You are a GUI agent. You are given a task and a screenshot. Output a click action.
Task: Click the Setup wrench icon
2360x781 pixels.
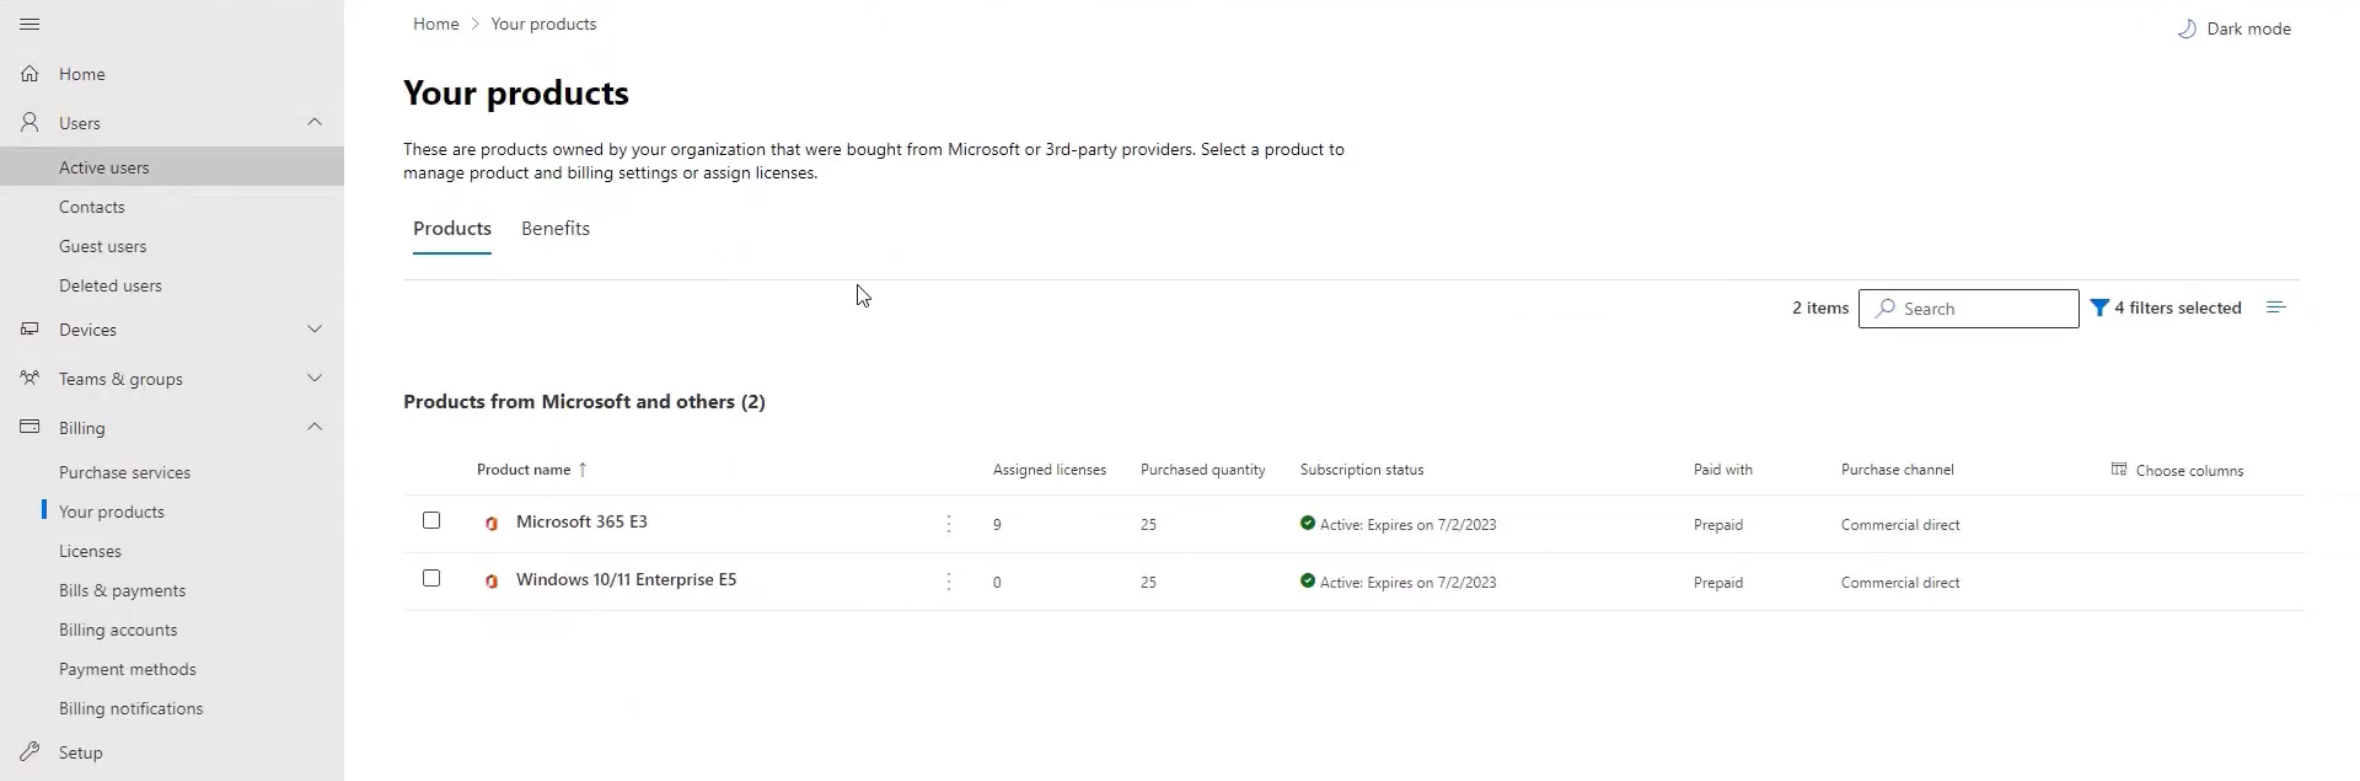point(30,752)
